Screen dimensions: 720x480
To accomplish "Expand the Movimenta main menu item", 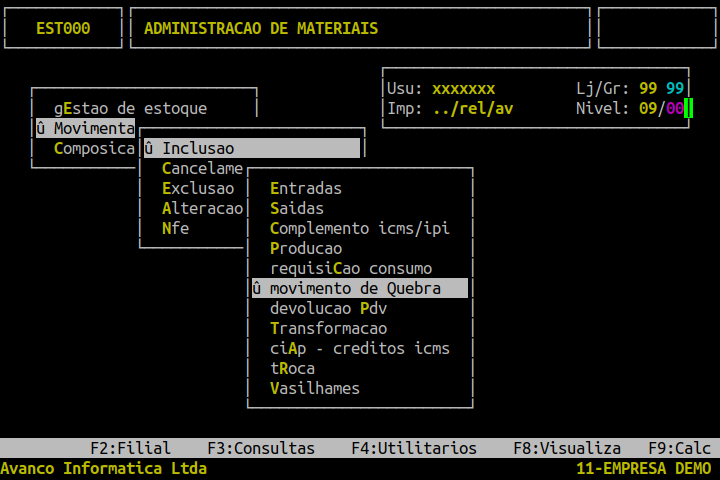I will pyautogui.click(x=85, y=128).
